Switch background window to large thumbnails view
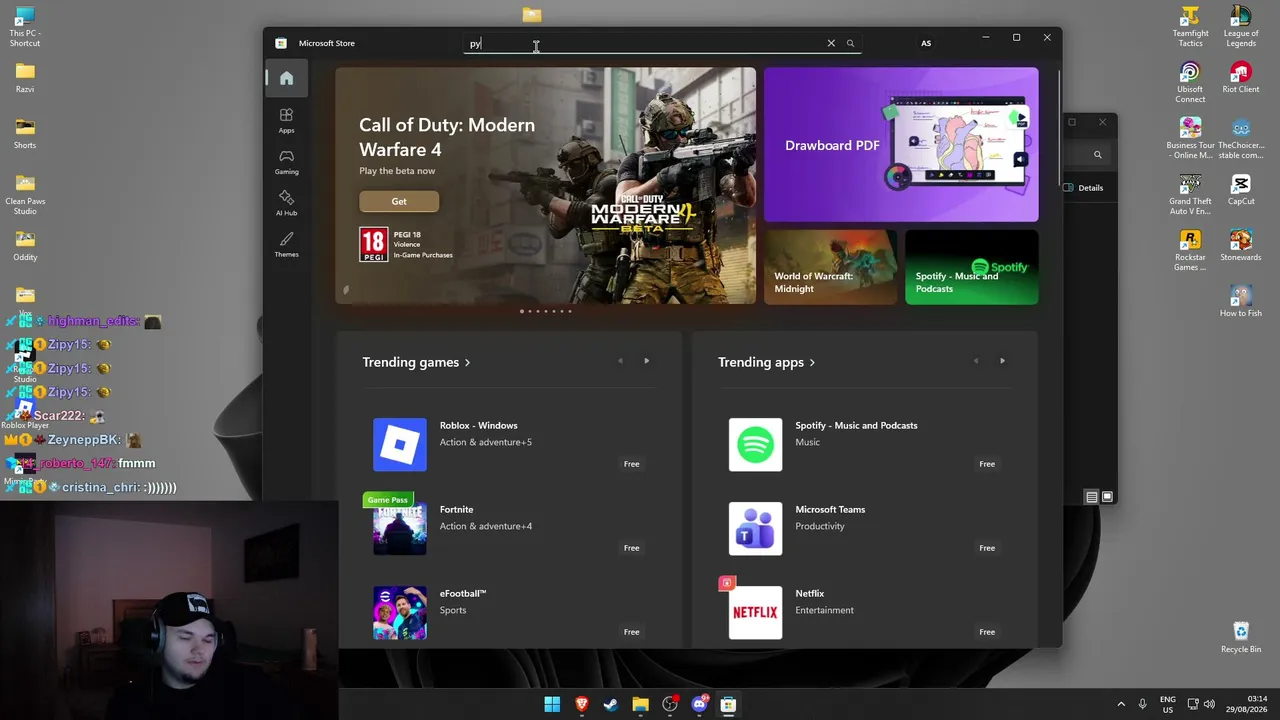 click(x=1107, y=497)
